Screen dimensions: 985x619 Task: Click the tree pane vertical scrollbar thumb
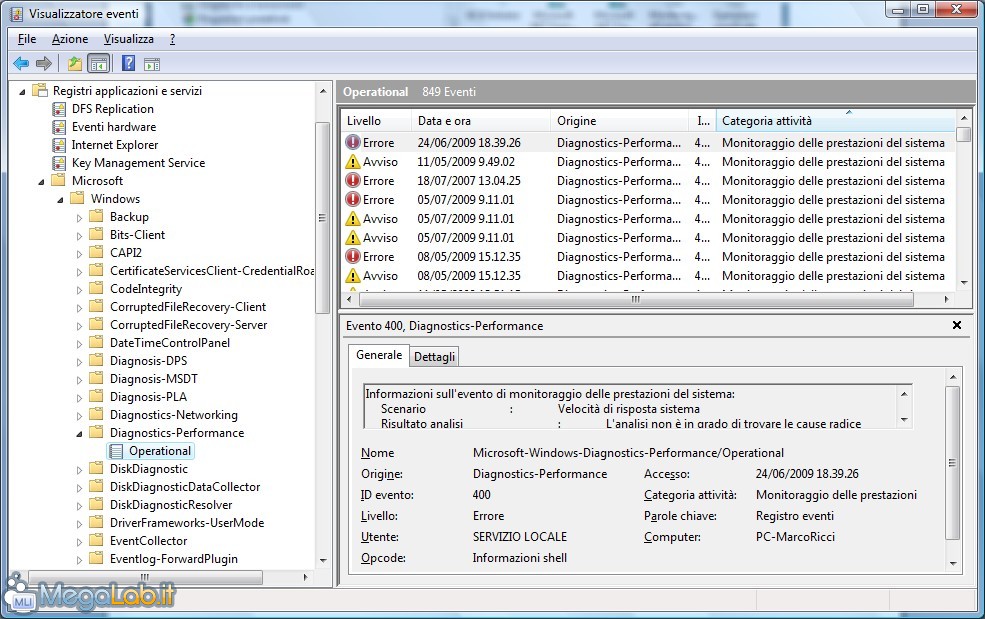(x=322, y=217)
